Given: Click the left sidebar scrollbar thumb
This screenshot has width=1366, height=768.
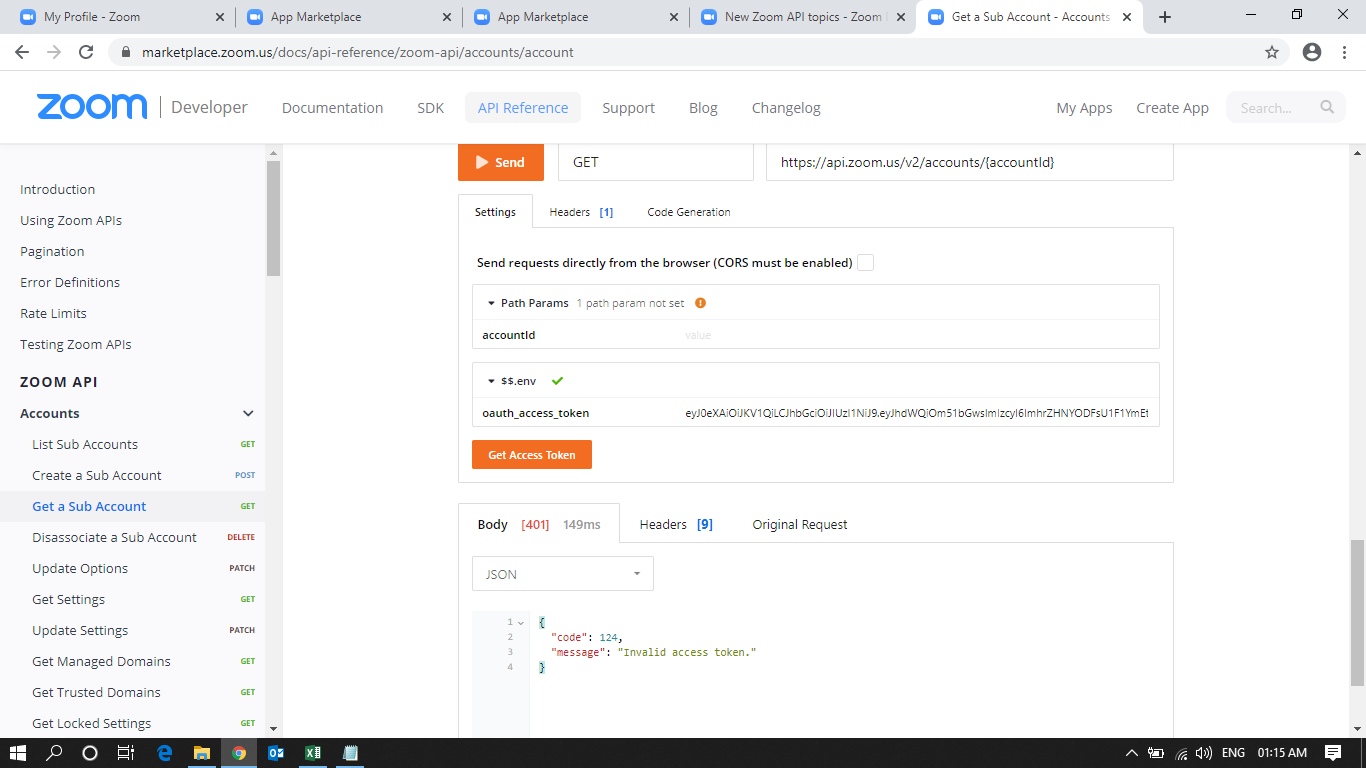Looking at the screenshot, I should [x=273, y=218].
